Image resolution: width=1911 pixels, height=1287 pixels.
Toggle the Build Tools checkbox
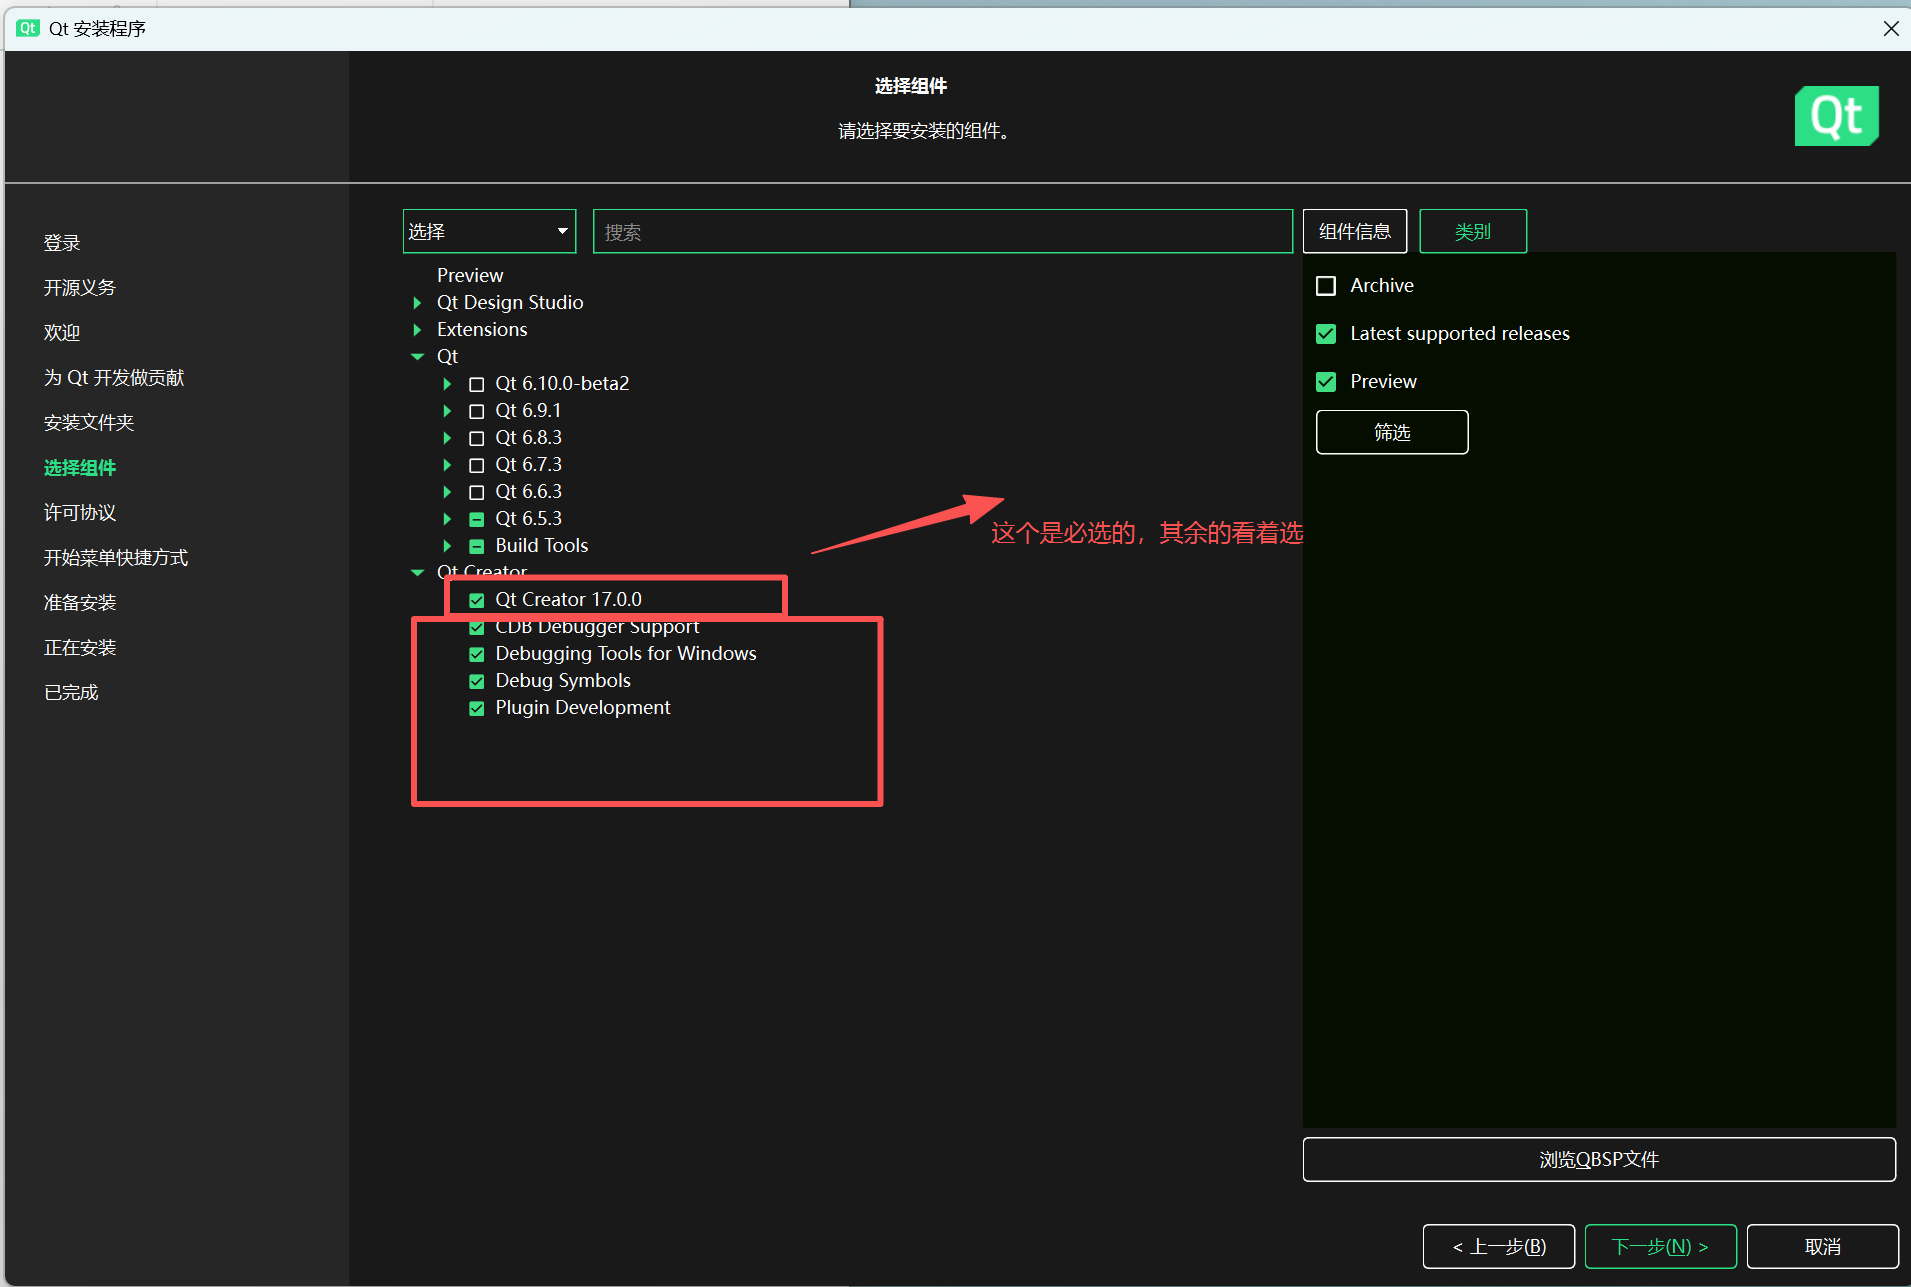pyautogui.click(x=476, y=546)
